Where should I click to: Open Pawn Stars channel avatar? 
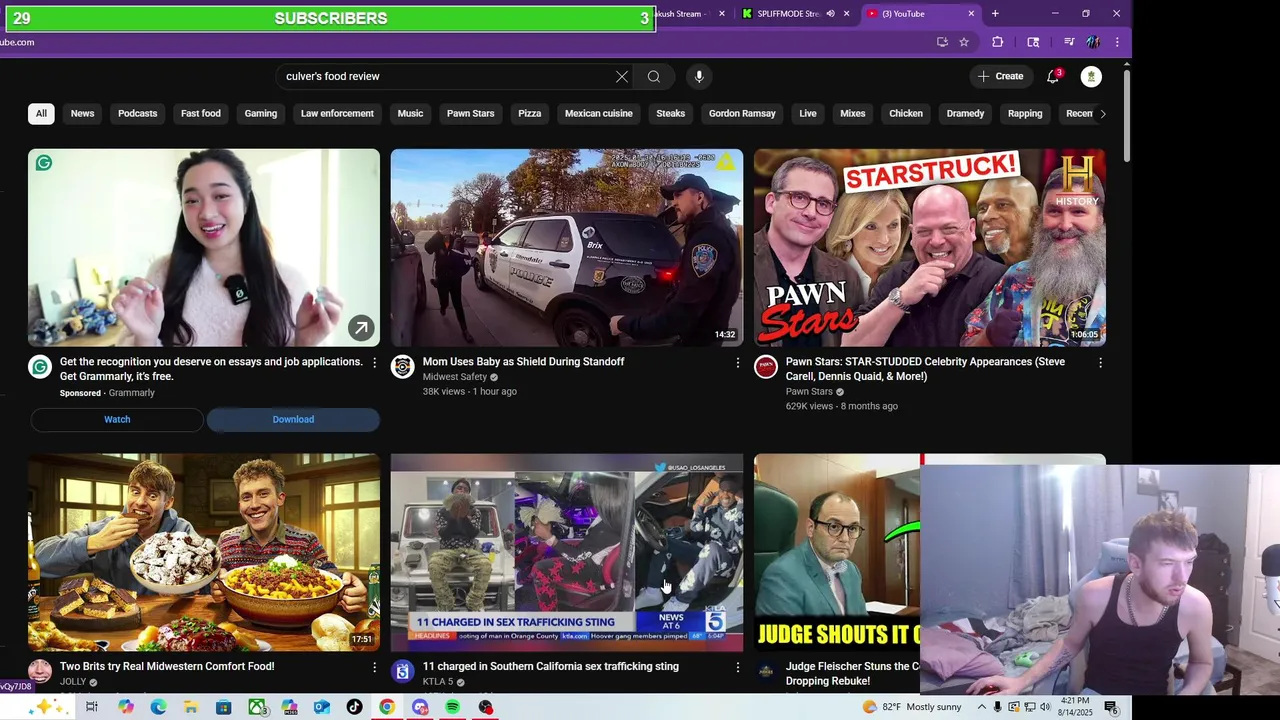(x=766, y=367)
